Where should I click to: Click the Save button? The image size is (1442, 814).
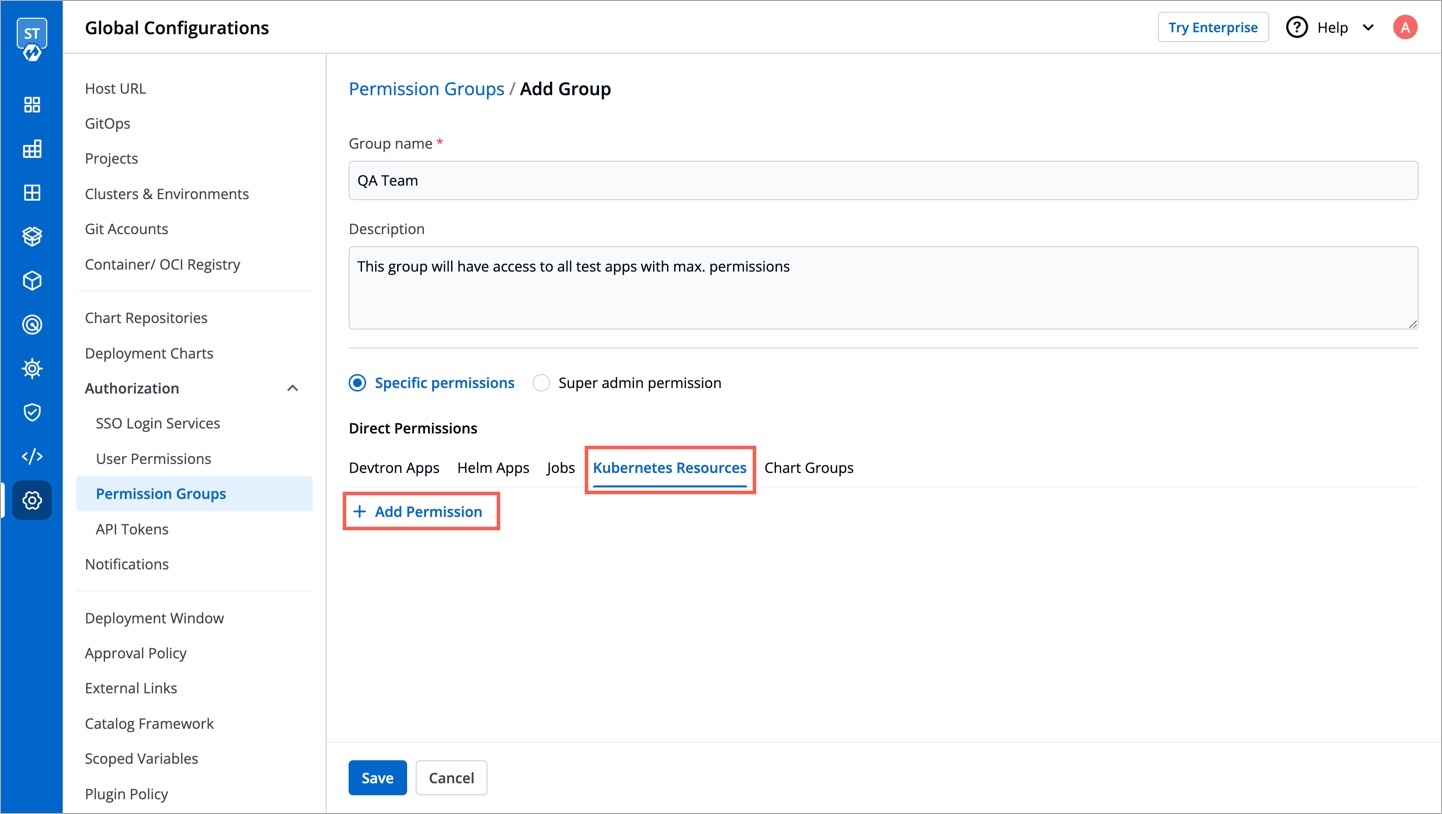click(377, 778)
